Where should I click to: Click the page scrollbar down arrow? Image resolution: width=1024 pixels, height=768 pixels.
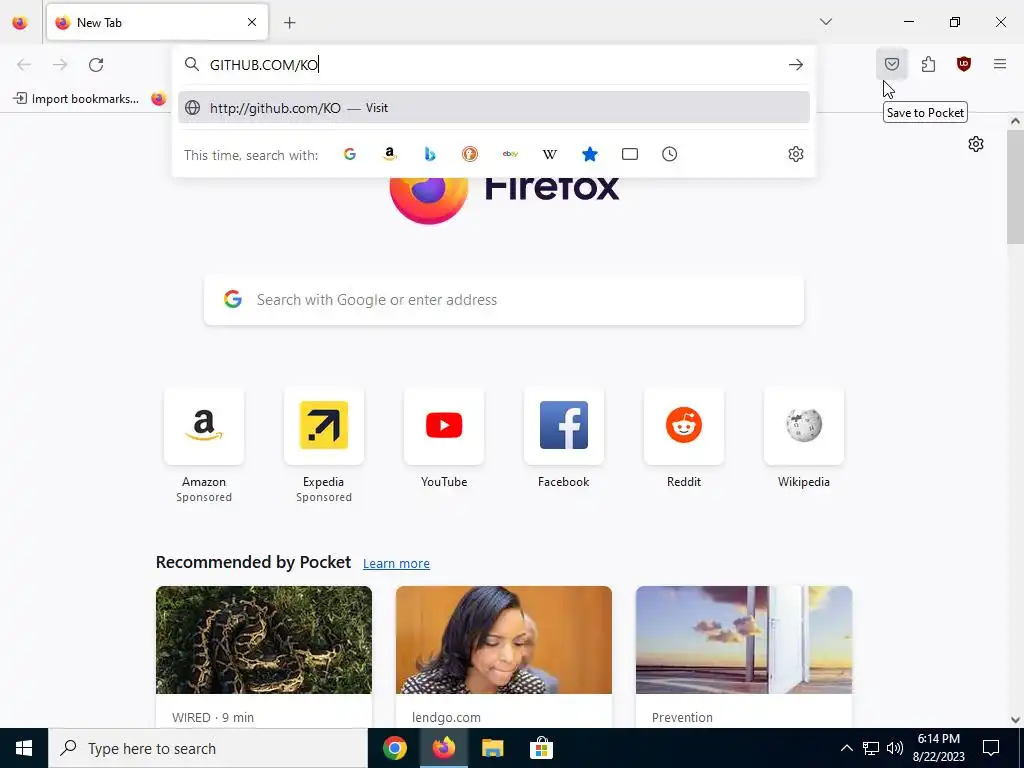click(x=1015, y=720)
